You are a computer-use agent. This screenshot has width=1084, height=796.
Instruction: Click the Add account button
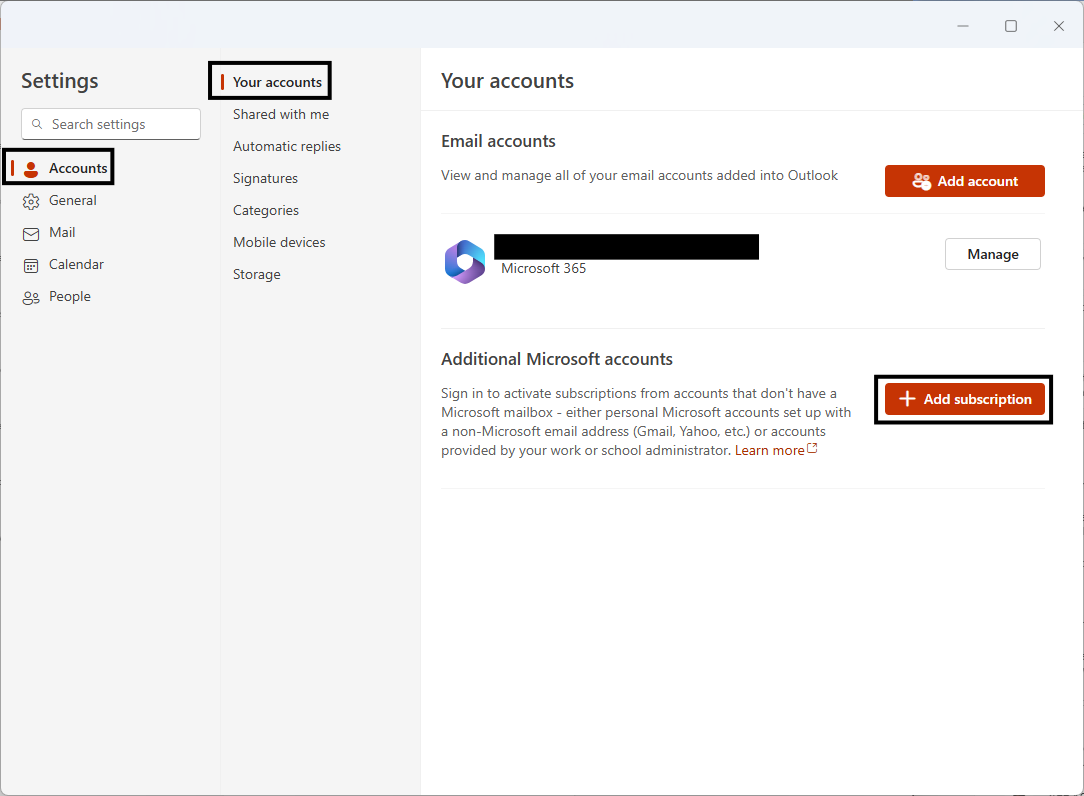964,181
